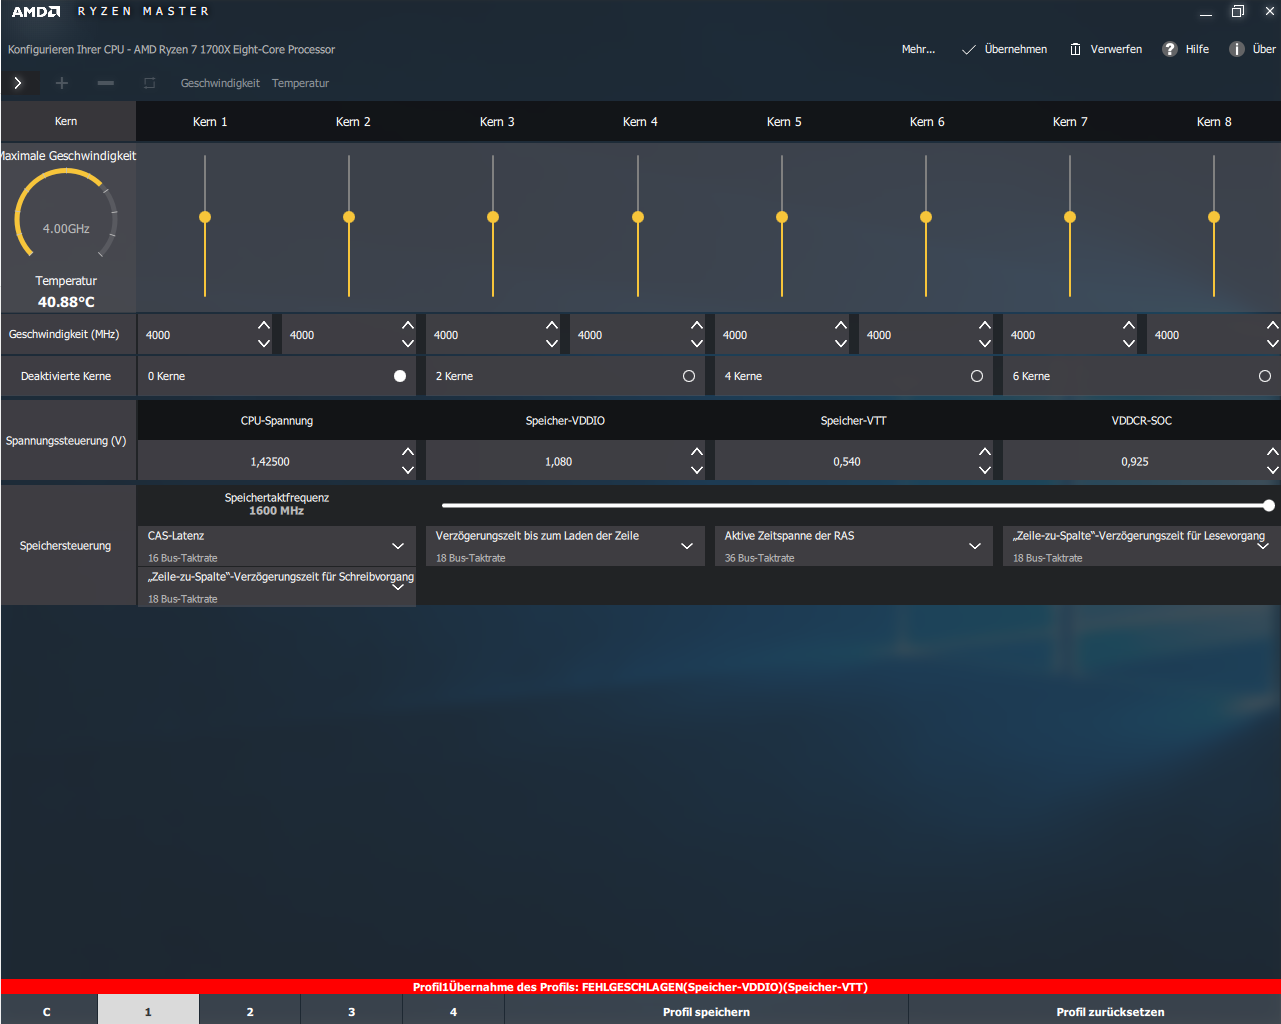
Task: Click Speicher-VDDIO voltage value 1,080
Action: coord(558,462)
